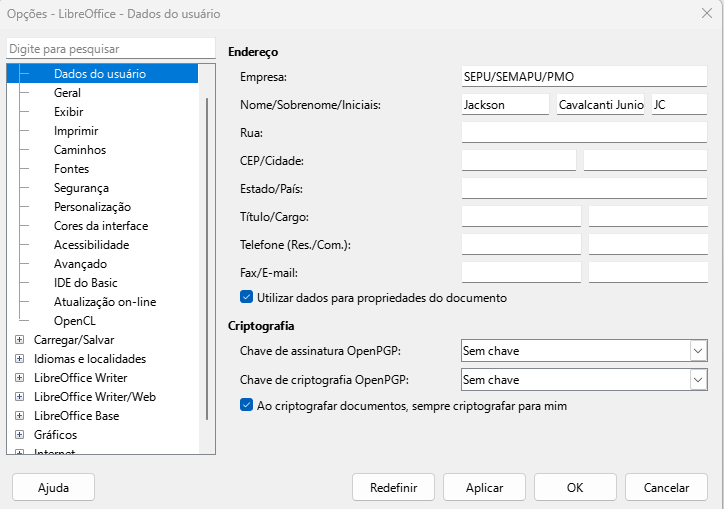
Task: Select Dados do usuário tree item
Action: coord(100,74)
